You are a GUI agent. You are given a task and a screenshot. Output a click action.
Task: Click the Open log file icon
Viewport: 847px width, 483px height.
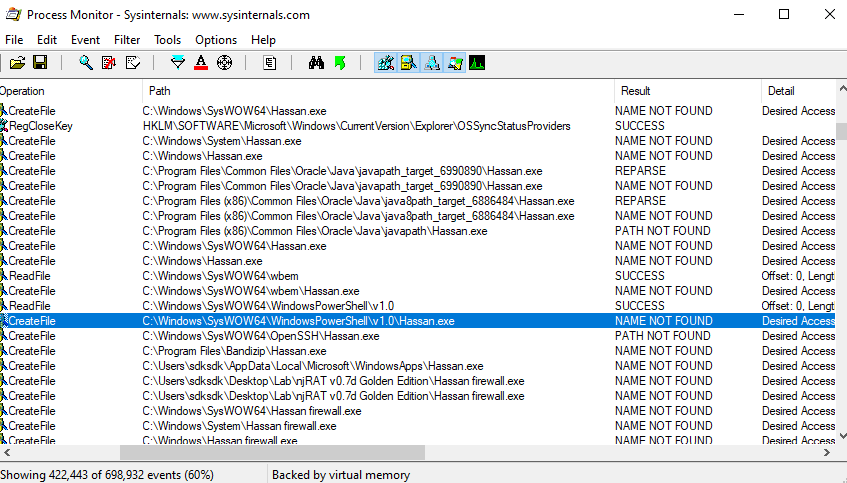click(x=18, y=63)
